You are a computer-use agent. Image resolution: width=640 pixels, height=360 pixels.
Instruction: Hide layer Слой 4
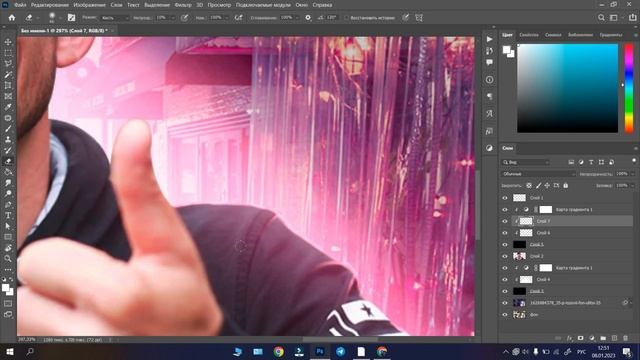[x=505, y=280]
